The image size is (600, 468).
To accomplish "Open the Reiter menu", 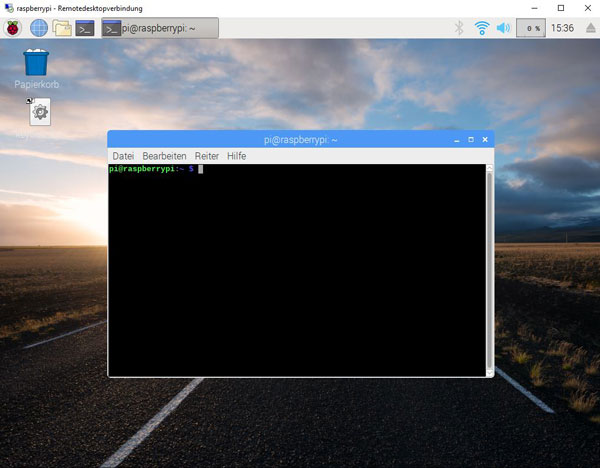I will pos(207,156).
